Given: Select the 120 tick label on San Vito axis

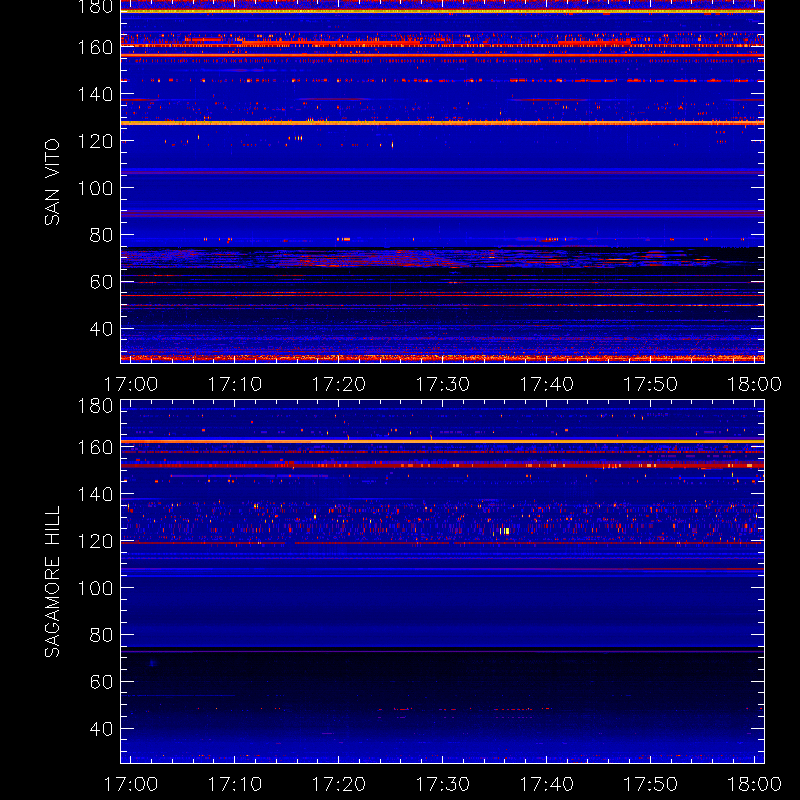Looking at the screenshot, I should [x=95, y=141].
